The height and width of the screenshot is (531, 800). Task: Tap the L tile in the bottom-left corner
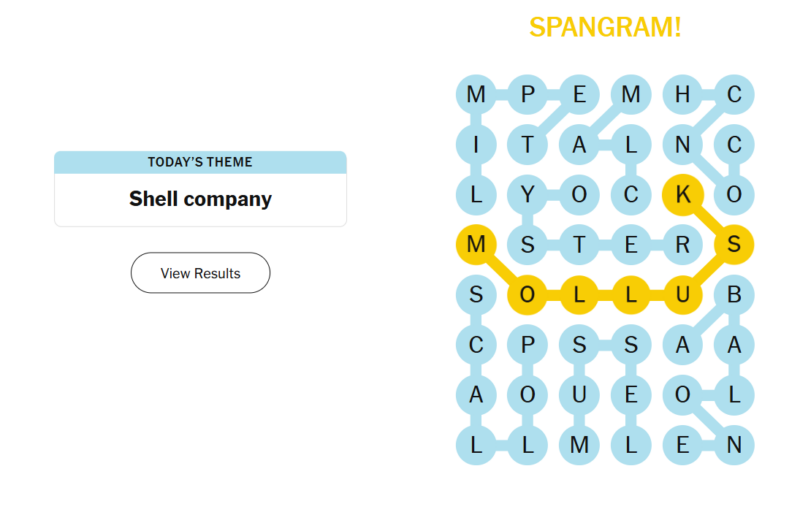tap(477, 445)
